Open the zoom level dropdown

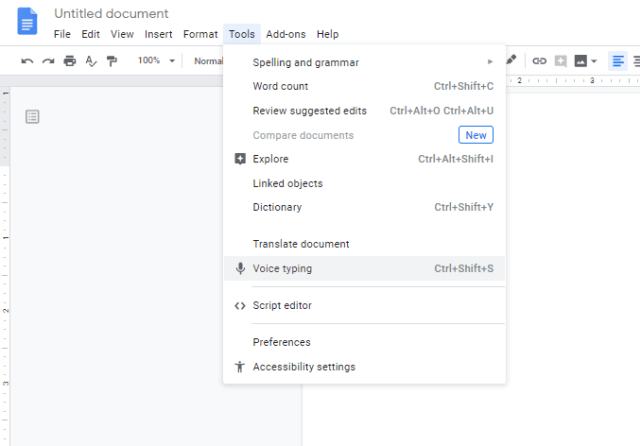tap(156, 61)
